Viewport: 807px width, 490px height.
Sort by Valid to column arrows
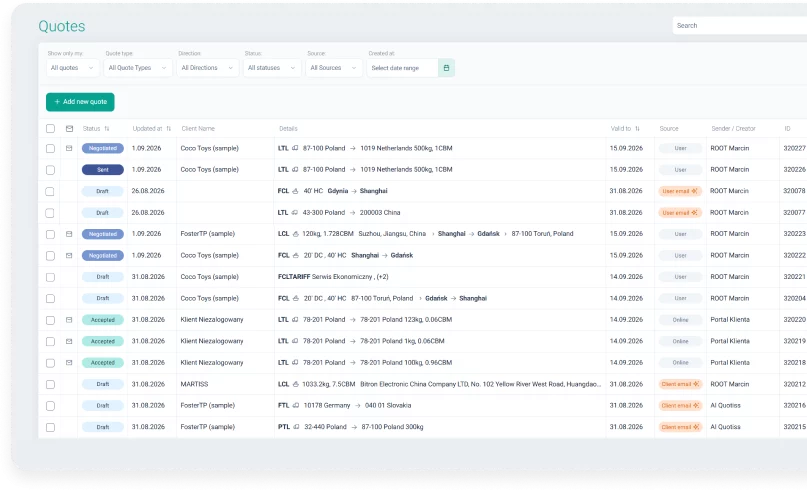pos(637,129)
